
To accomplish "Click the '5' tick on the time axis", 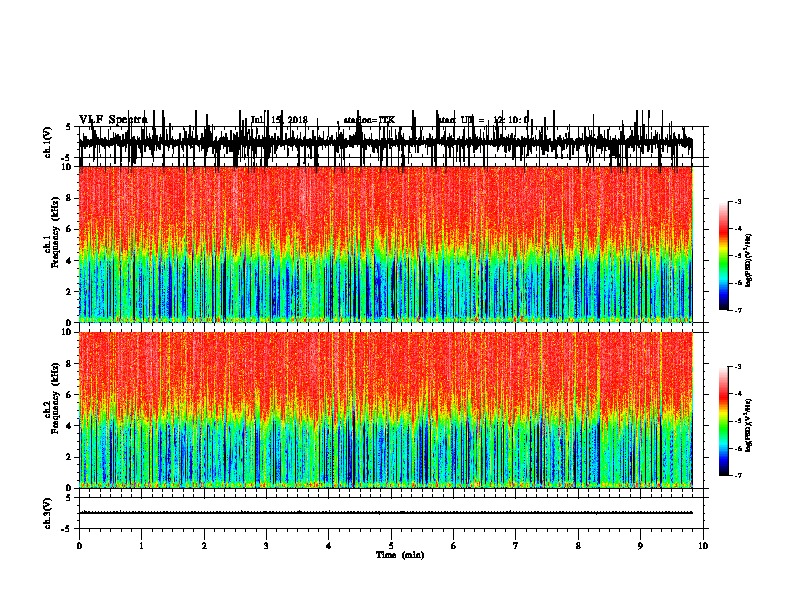I will pos(391,546).
